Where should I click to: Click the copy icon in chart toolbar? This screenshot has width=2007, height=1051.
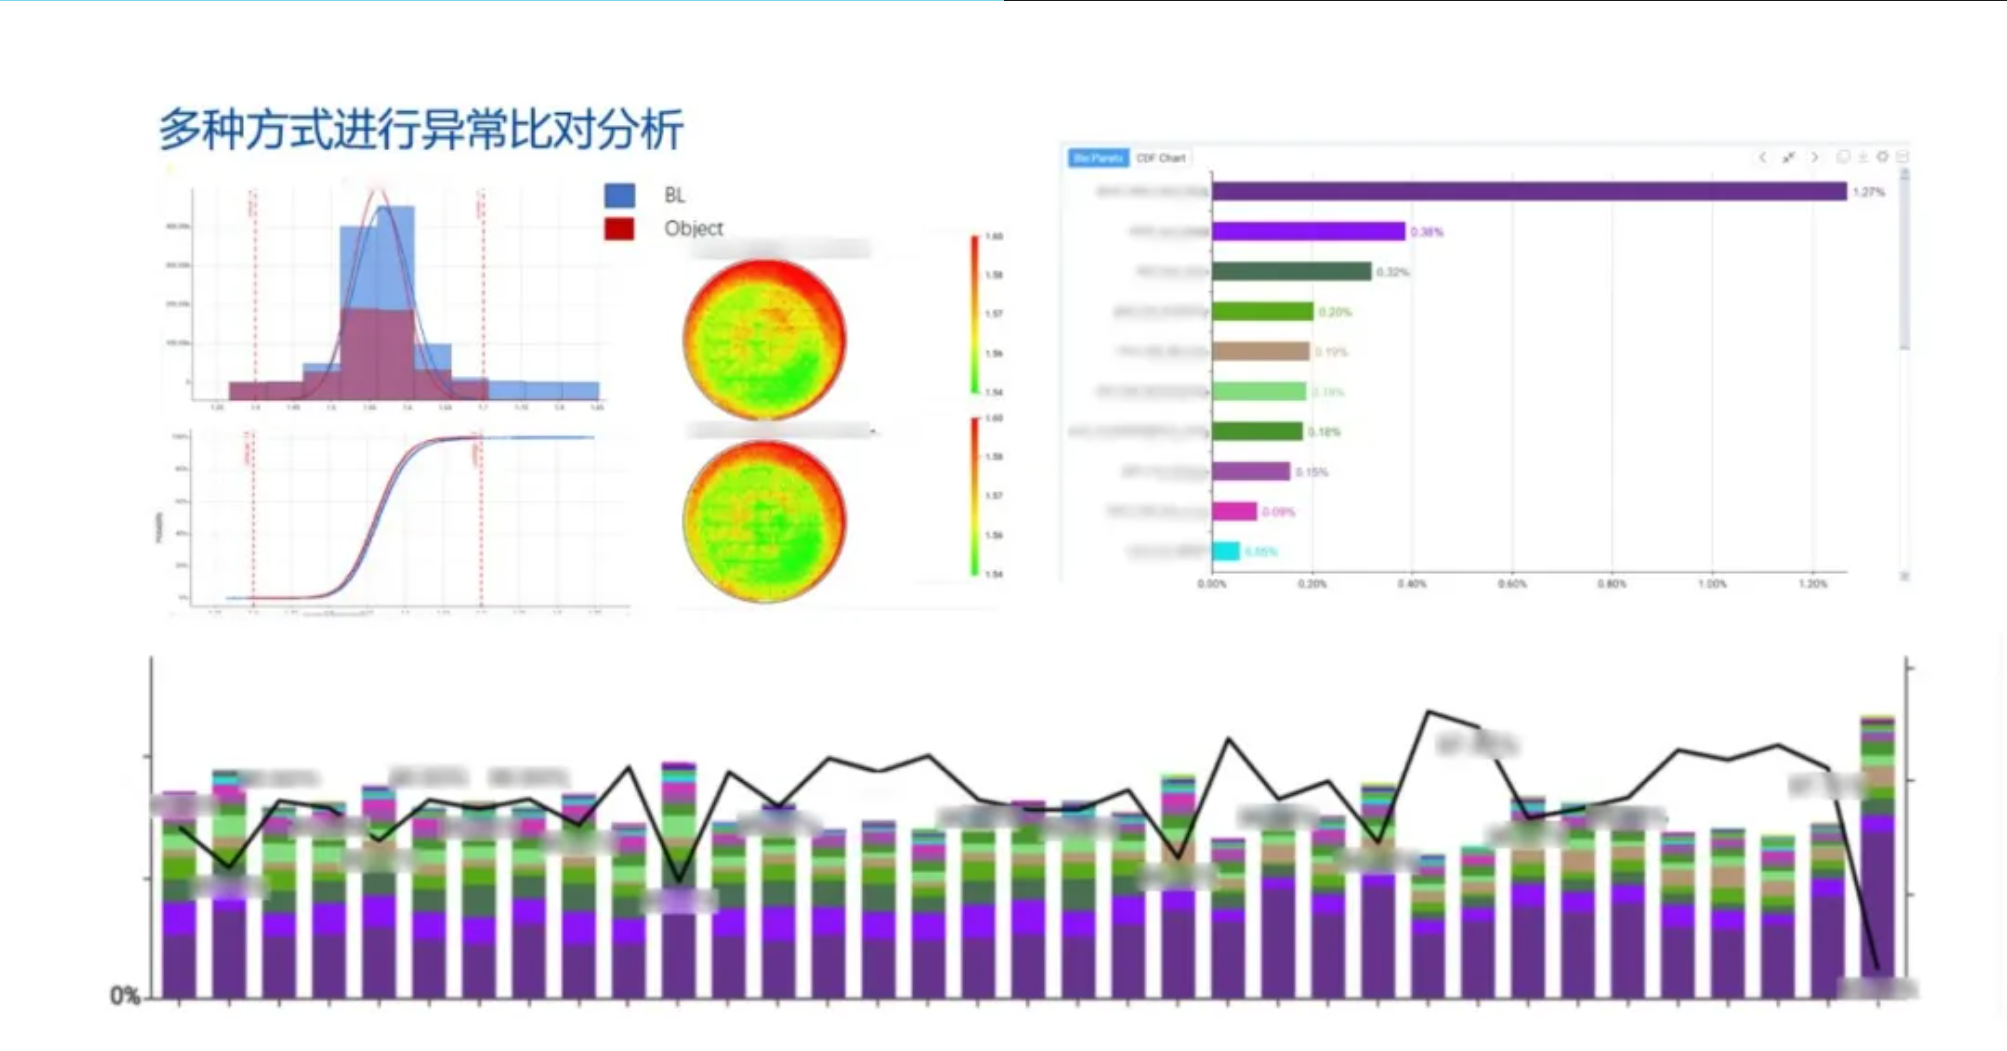pyautogui.click(x=1843, y=157)
